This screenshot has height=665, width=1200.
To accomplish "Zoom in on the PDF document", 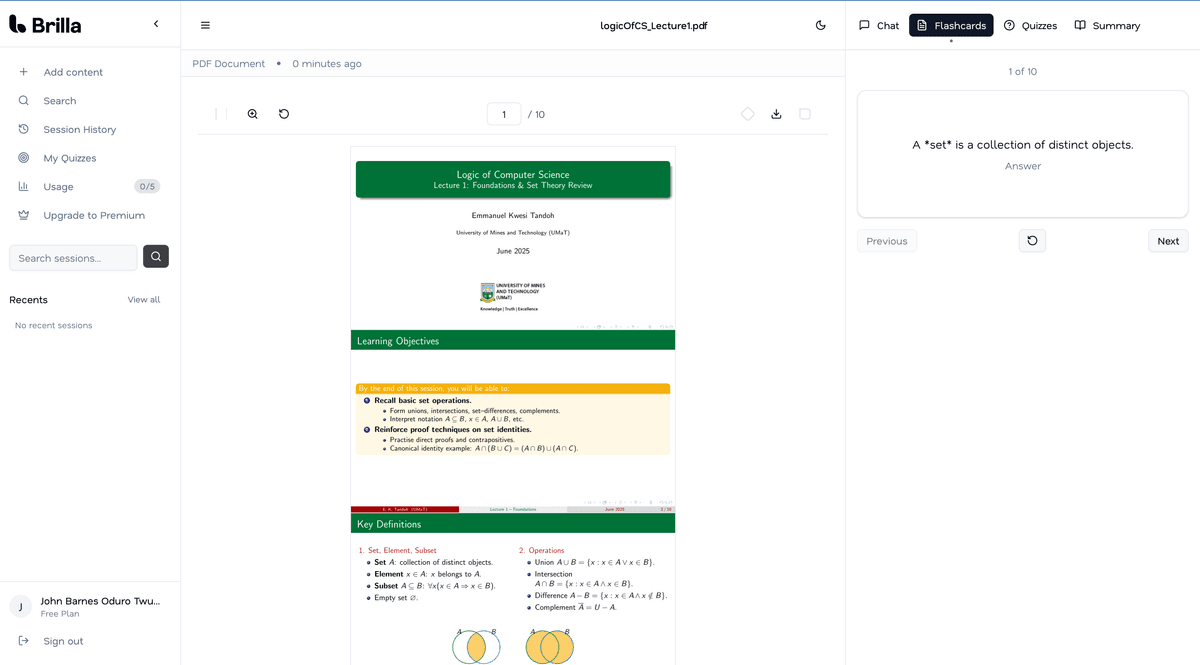I will click(252, 114).
